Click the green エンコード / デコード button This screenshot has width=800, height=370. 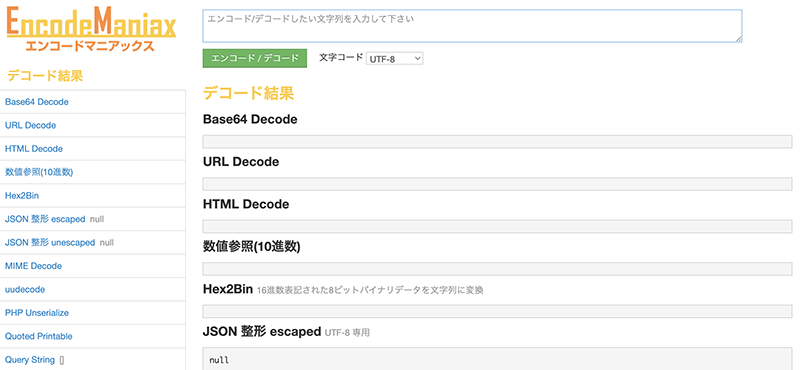(x=255, y=58)
